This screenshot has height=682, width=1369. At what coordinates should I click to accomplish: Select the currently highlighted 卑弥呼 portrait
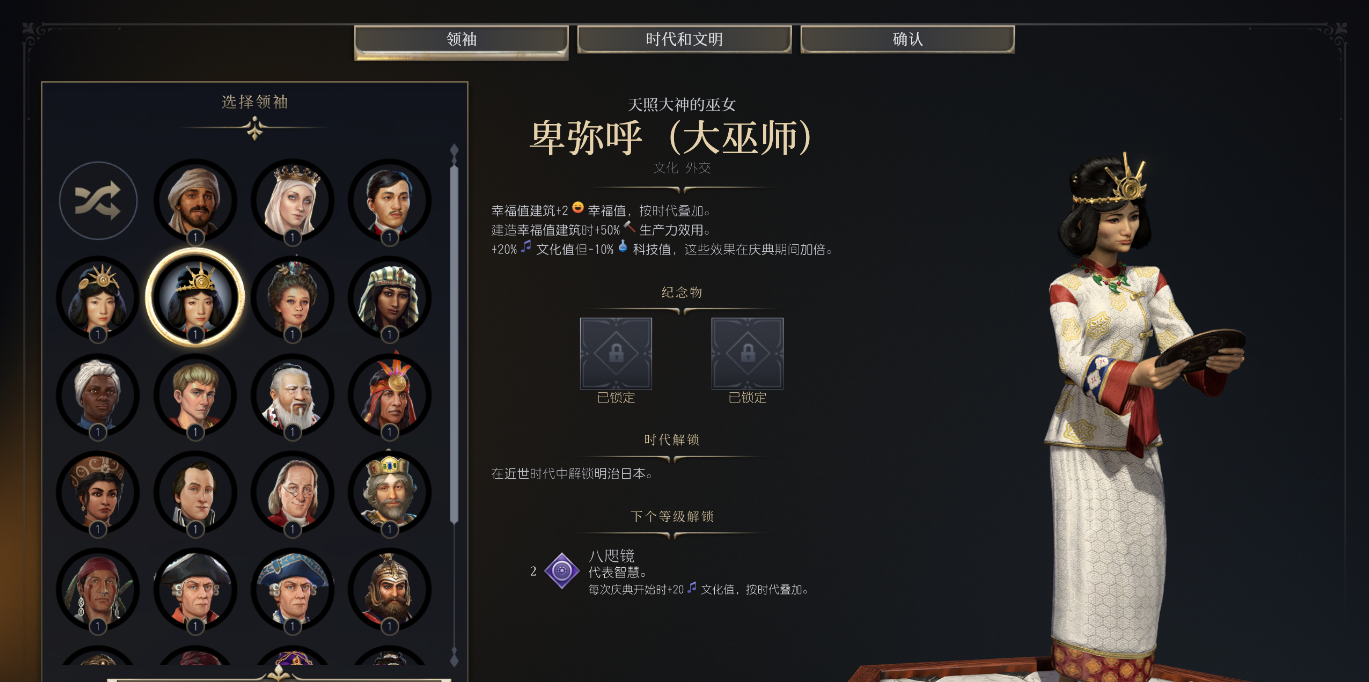pos(195,298)
